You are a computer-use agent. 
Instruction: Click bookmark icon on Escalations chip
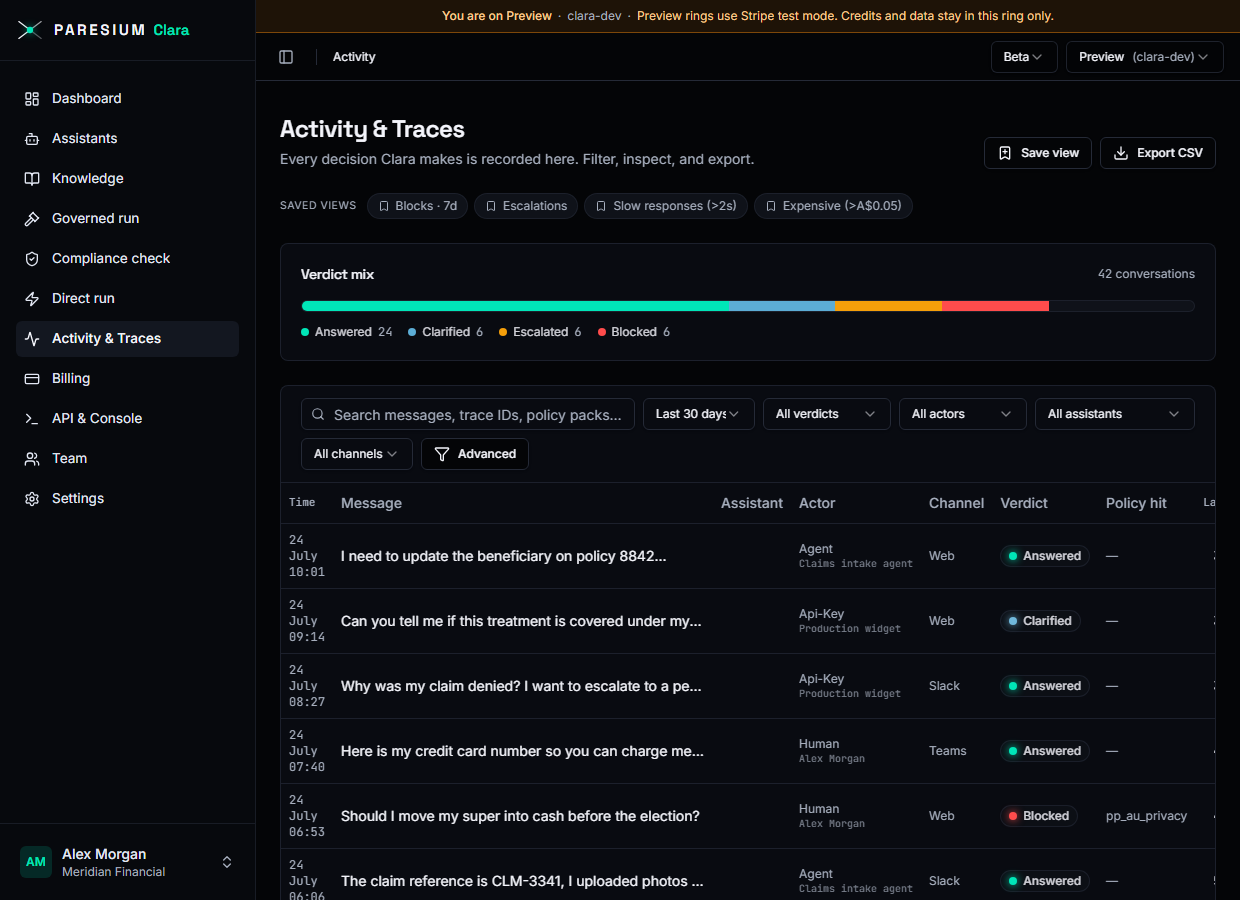click(x=491, y=206)
